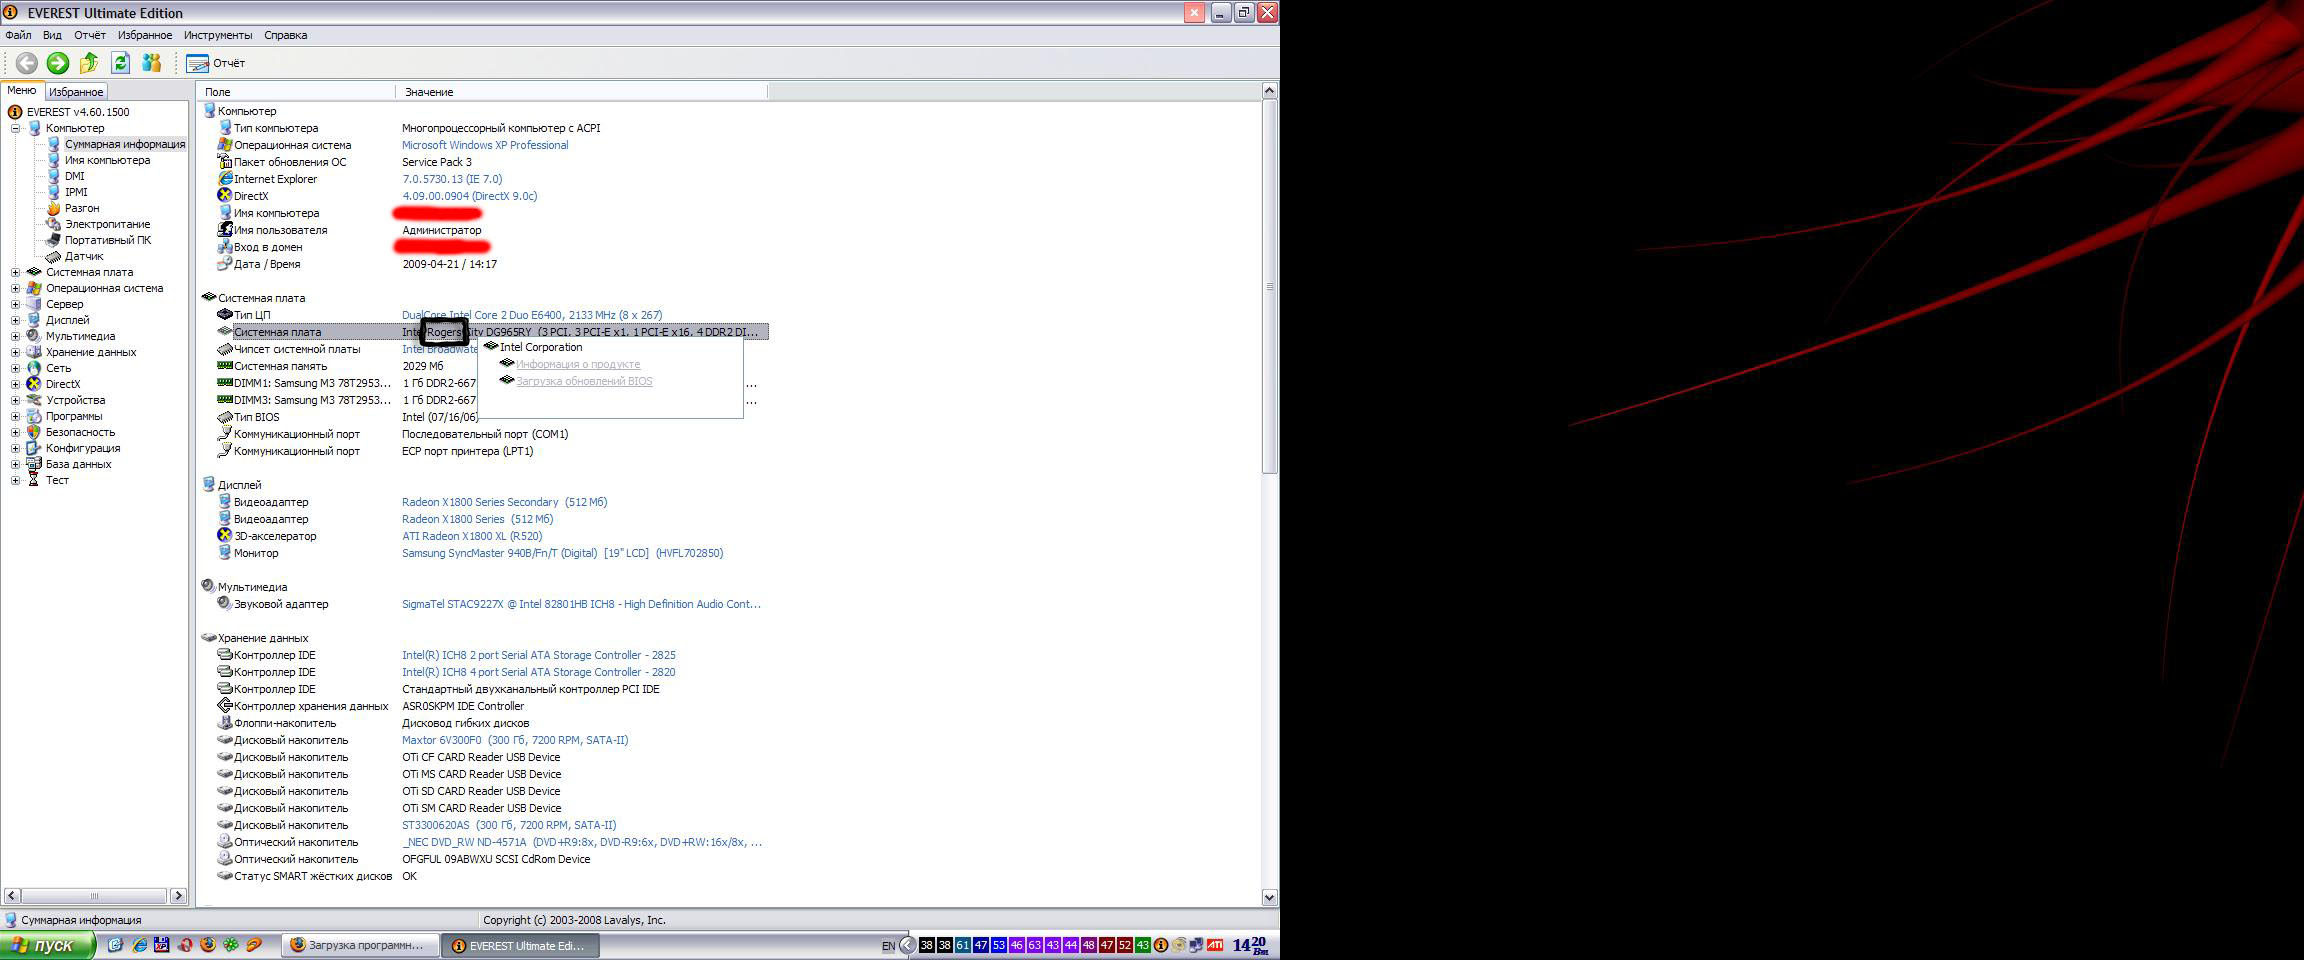
Task: Click the Back arrow toolbar icon
Action: (x=26, y=63)
